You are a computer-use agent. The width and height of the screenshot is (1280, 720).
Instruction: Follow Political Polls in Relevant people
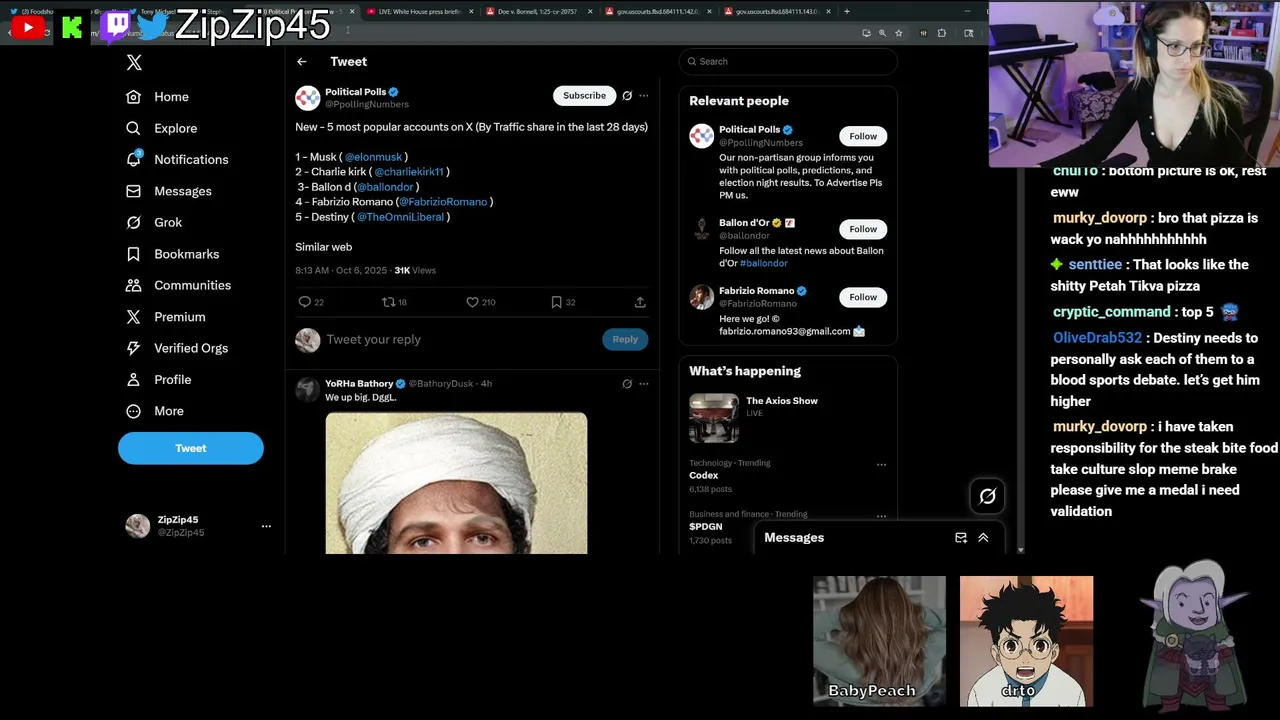point(863,136)
